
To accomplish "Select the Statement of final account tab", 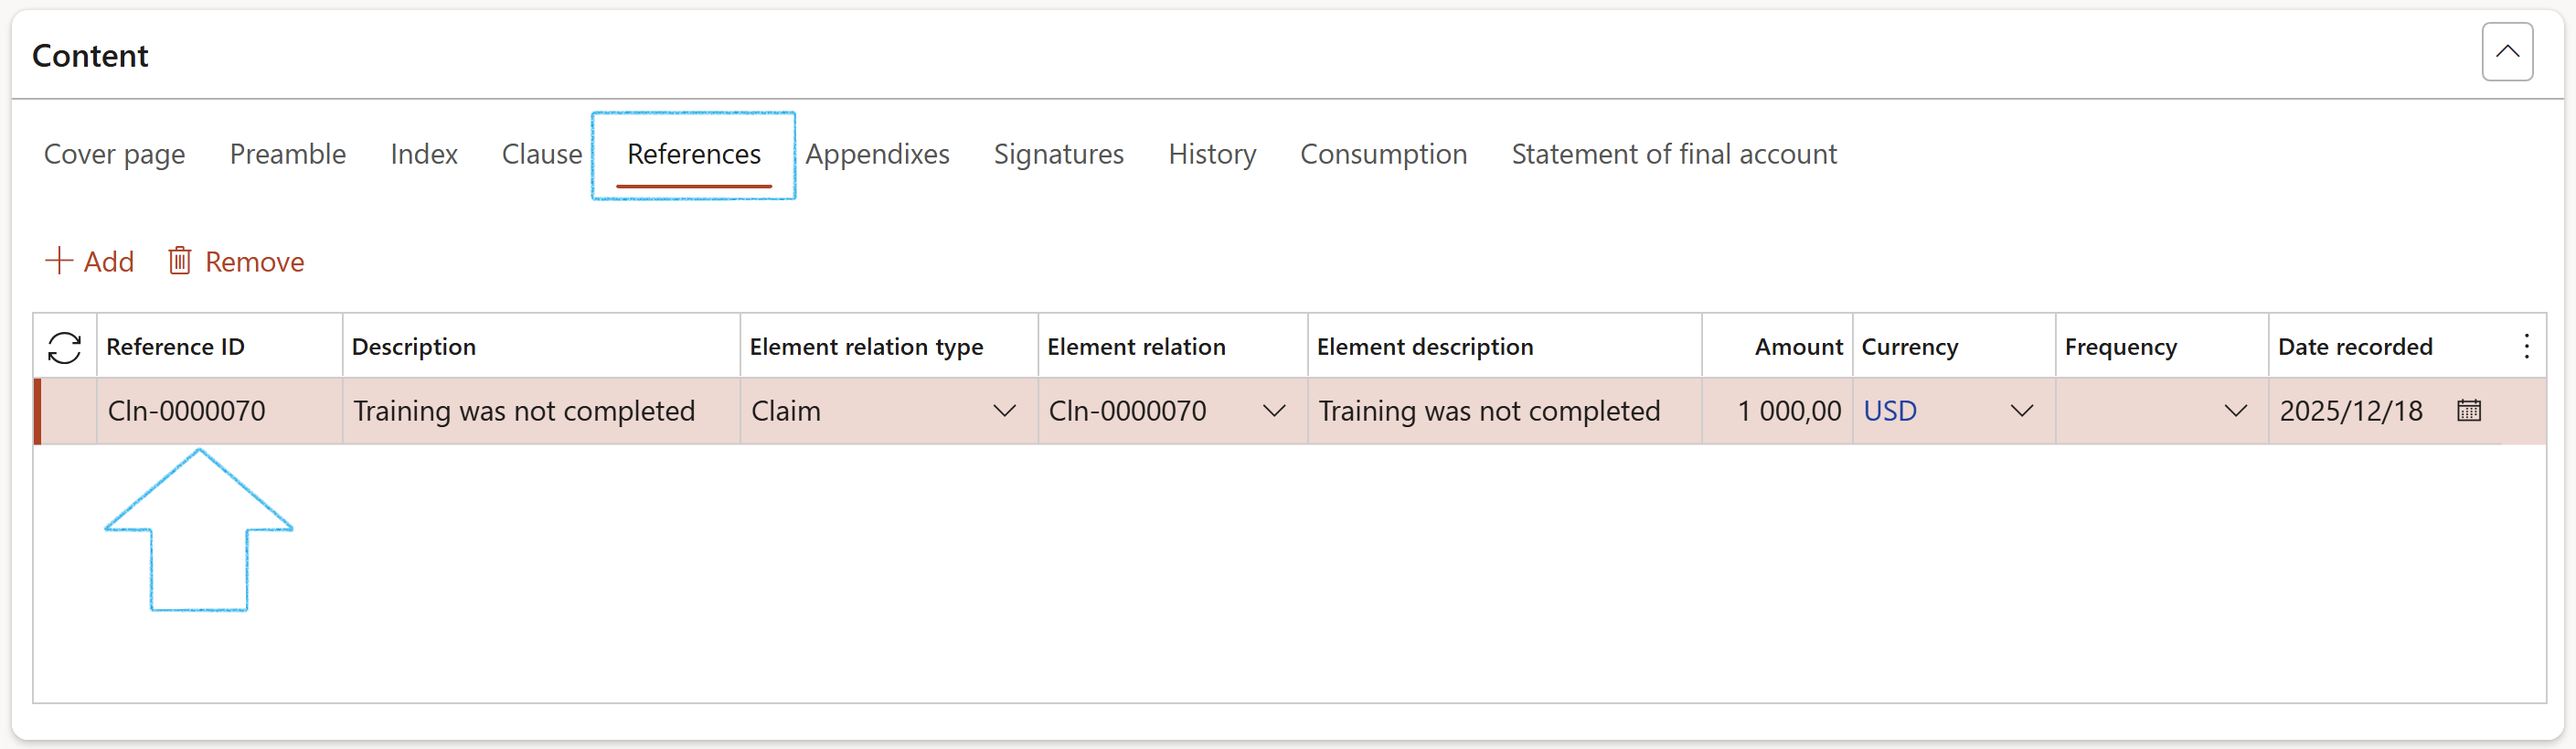I will coord(1673,154).
